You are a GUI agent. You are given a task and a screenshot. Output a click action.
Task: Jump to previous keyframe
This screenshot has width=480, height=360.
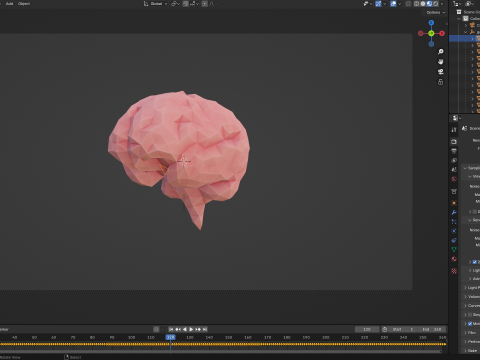click(178, 329)
